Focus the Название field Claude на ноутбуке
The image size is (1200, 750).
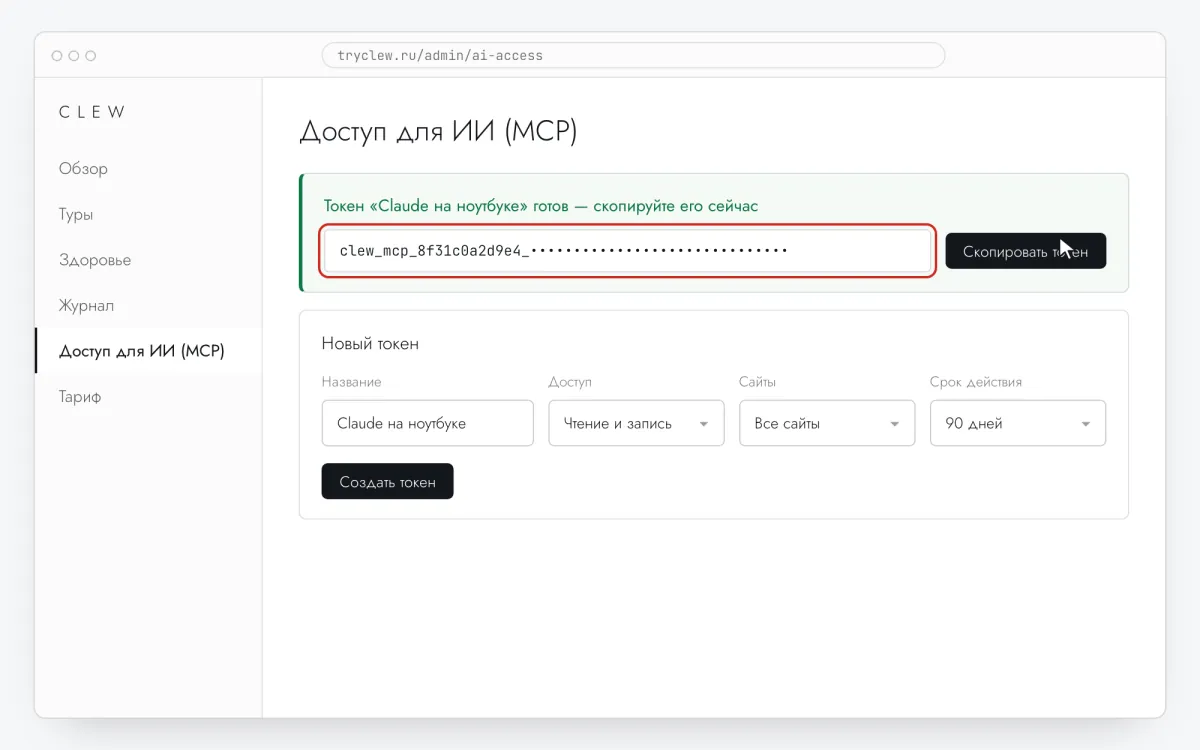pyautogui.click(x=427, y=423)
